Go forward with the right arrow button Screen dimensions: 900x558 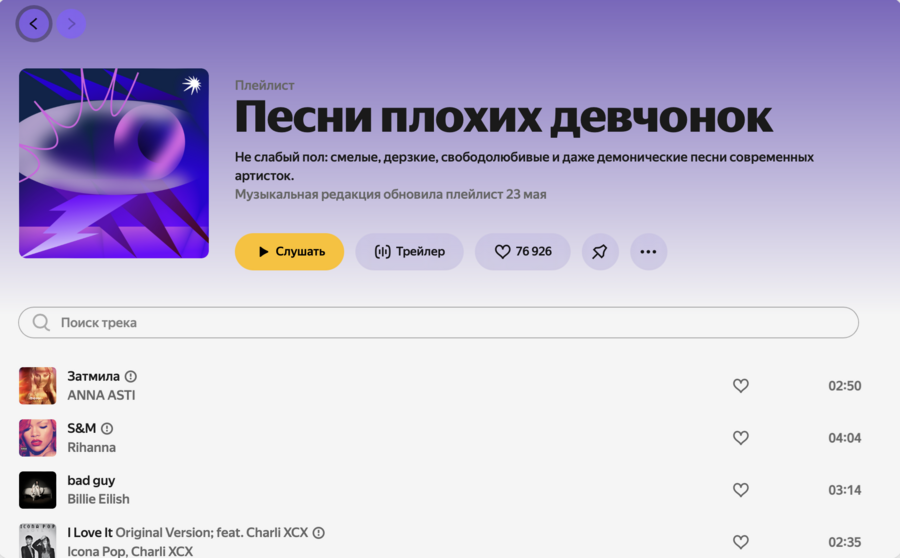71,24
